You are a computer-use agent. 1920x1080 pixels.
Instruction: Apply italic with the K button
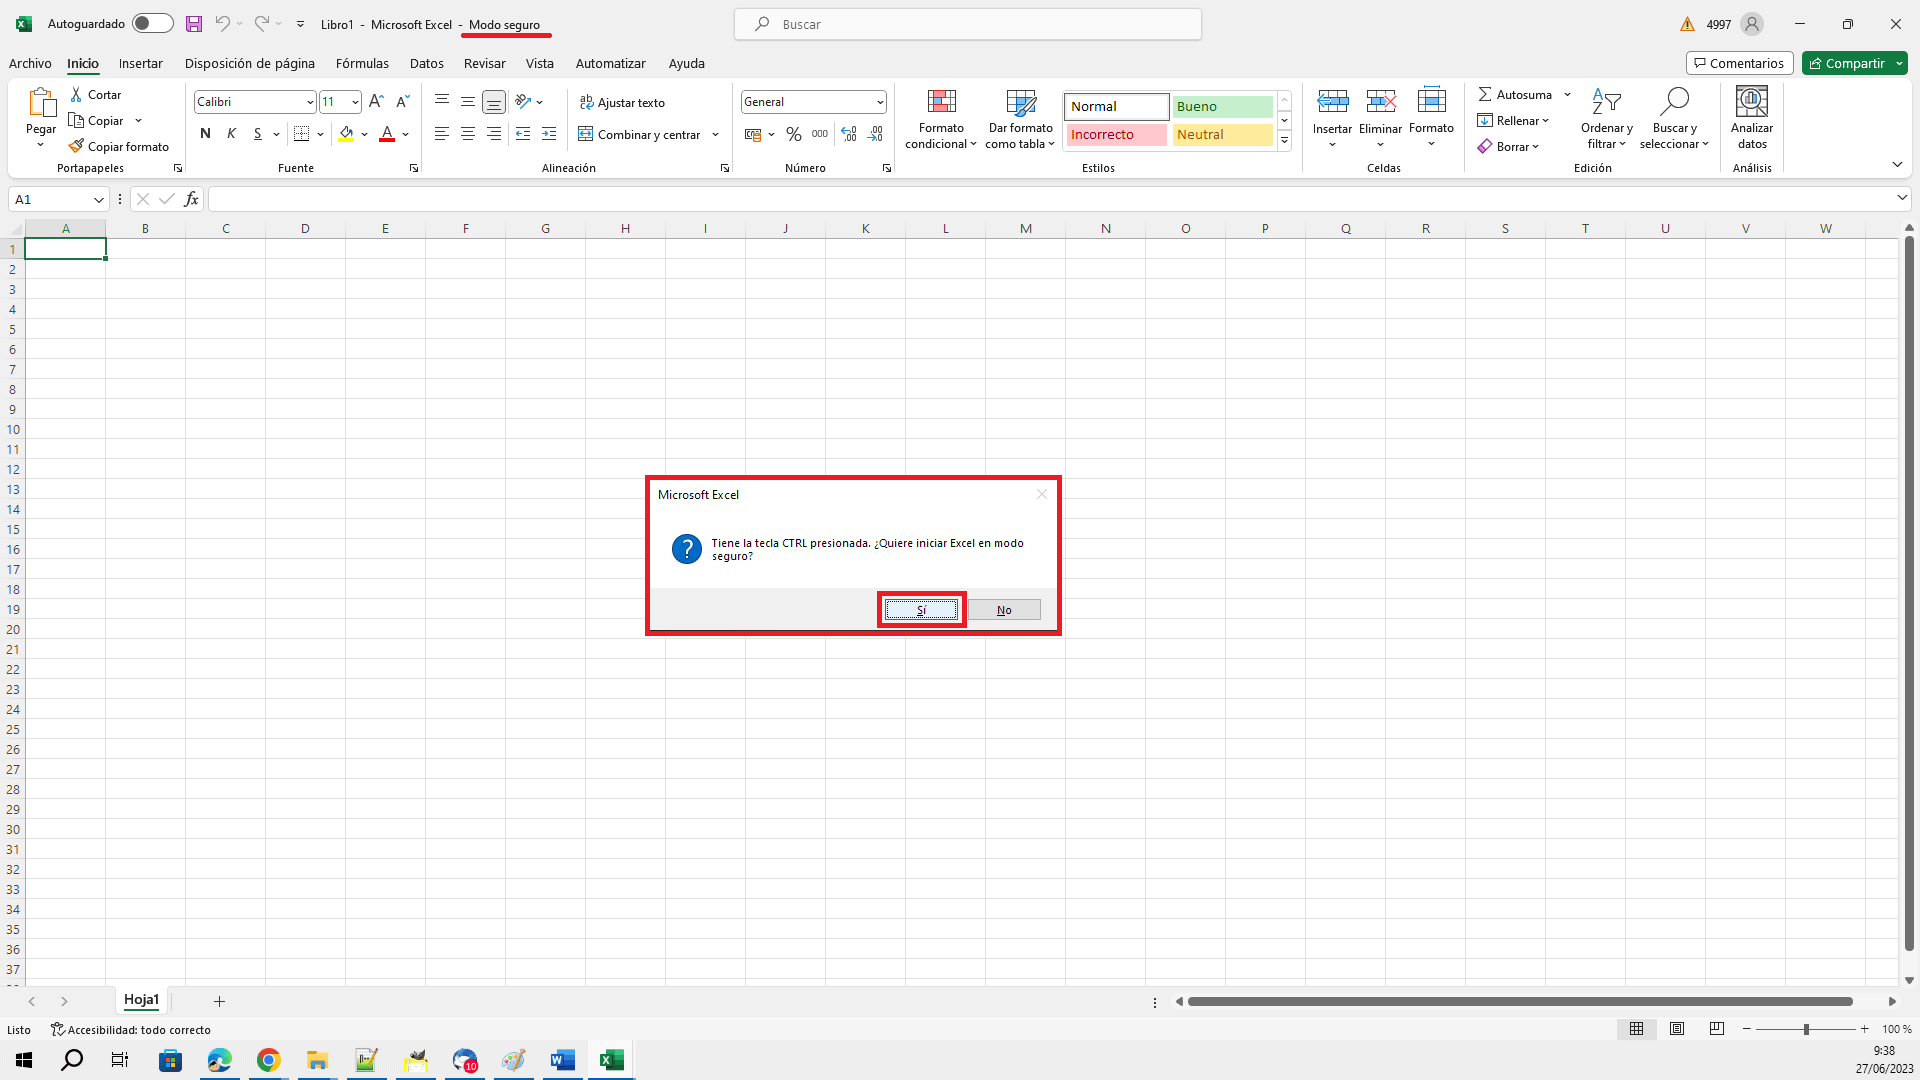point(231,133)
